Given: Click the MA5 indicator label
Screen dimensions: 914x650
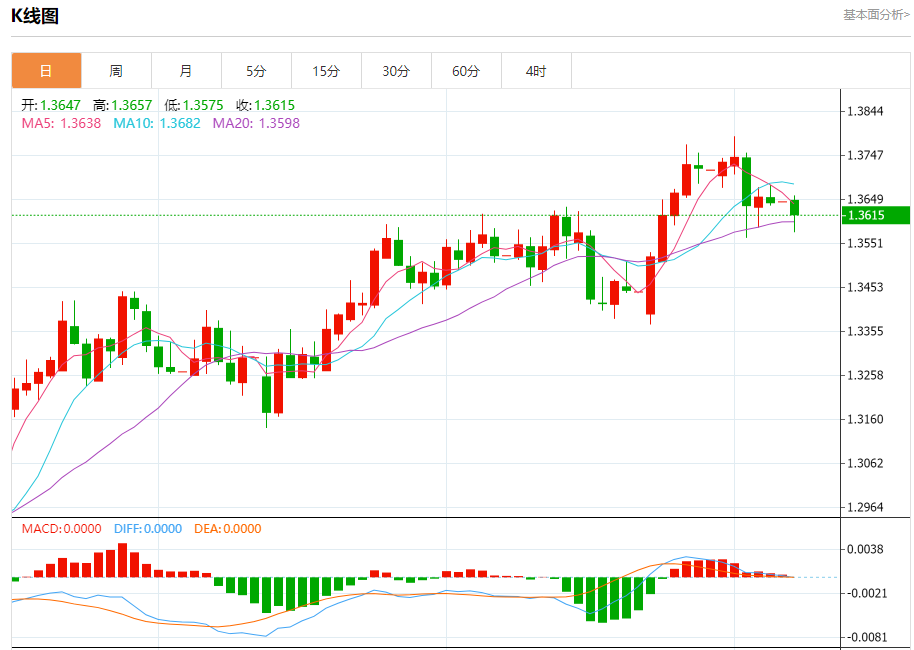Looking at the screenshot, I should click(61, 123).
